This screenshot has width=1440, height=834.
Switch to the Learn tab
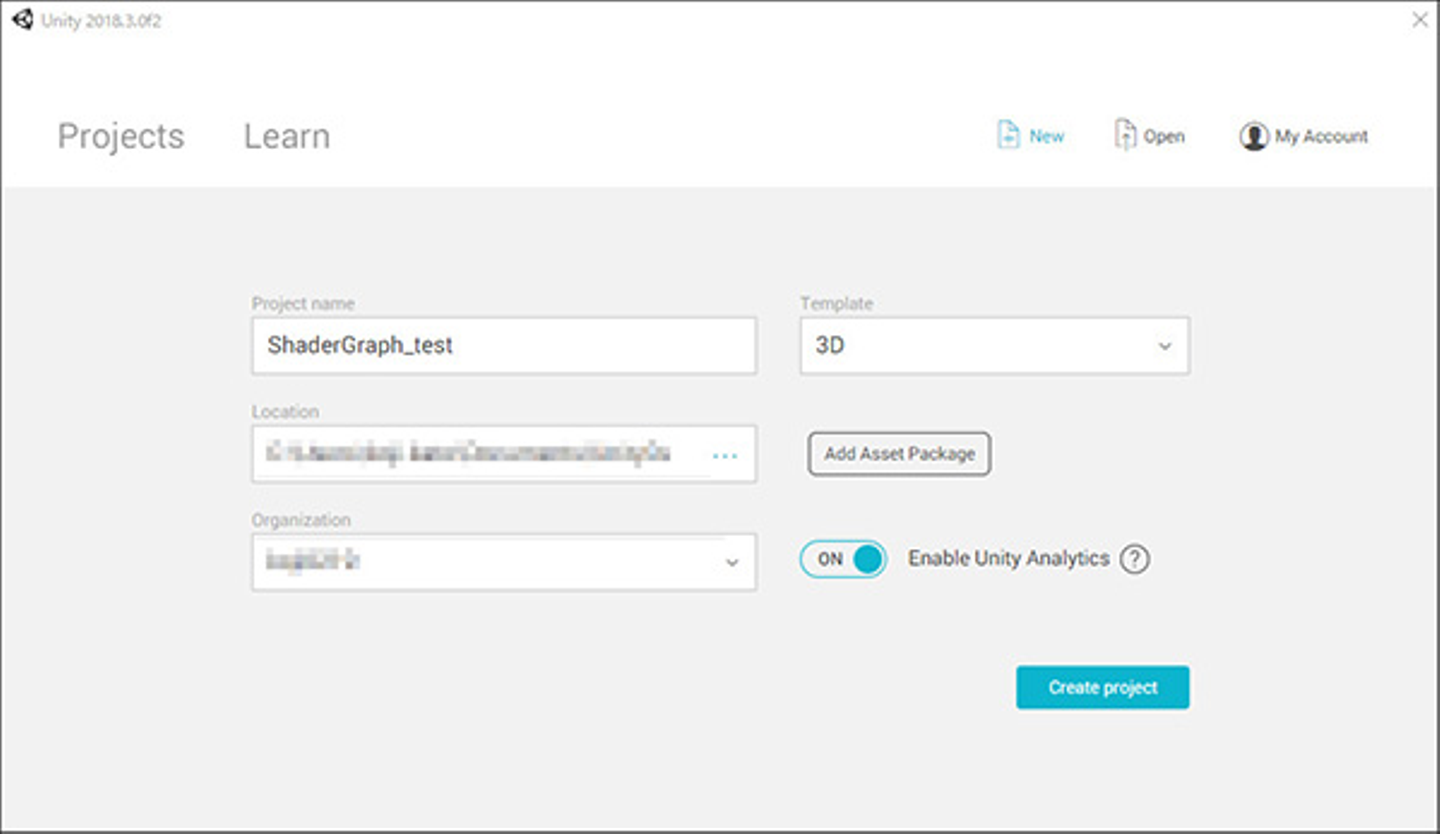tap(287, 136)
